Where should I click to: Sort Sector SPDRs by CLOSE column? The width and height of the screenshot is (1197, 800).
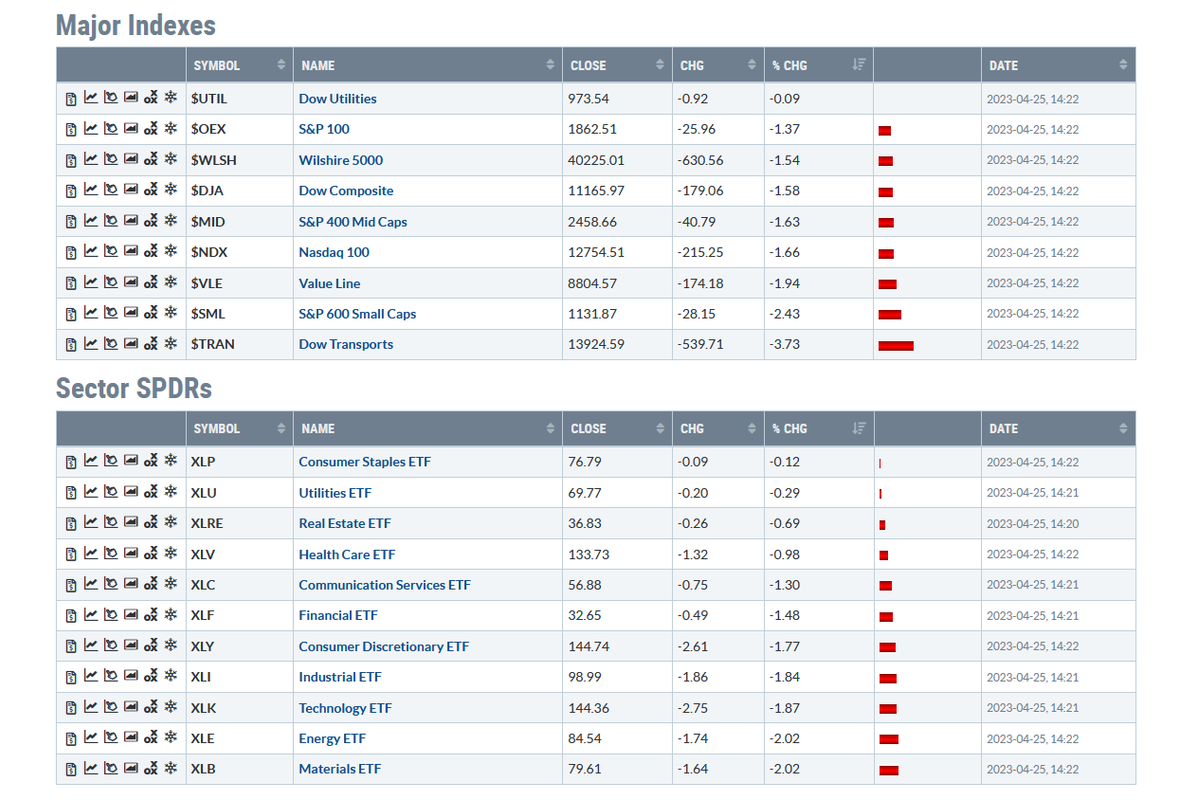coord(617,428)
